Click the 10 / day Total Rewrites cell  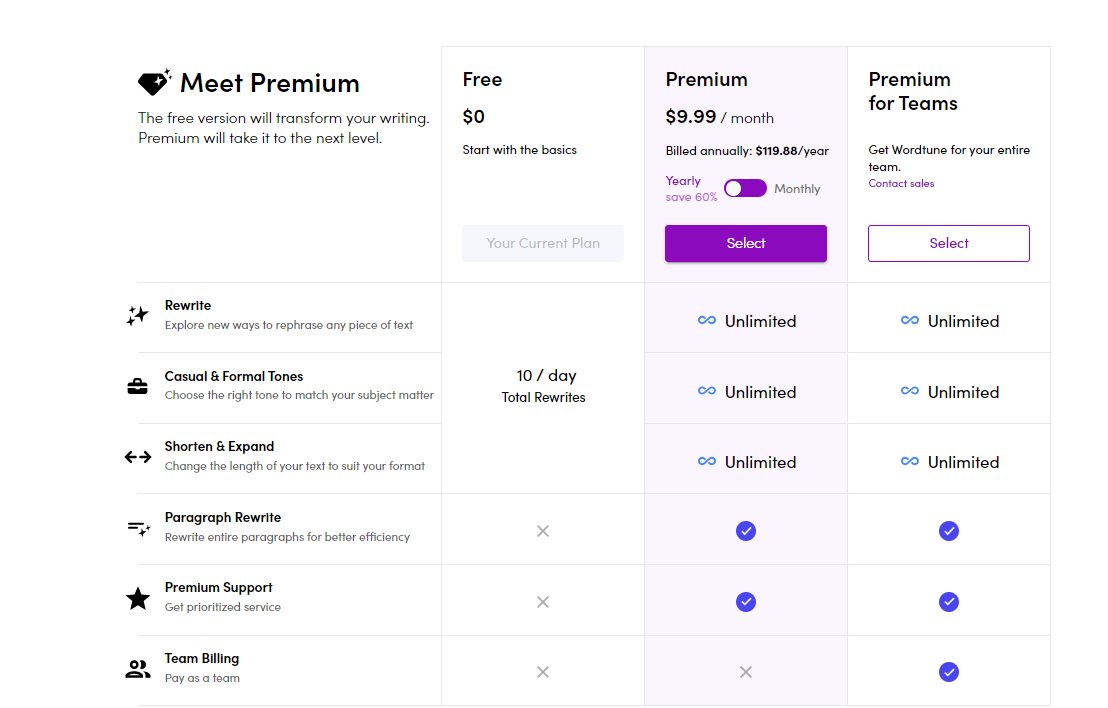pyautogui.click(x=545, y=385)
